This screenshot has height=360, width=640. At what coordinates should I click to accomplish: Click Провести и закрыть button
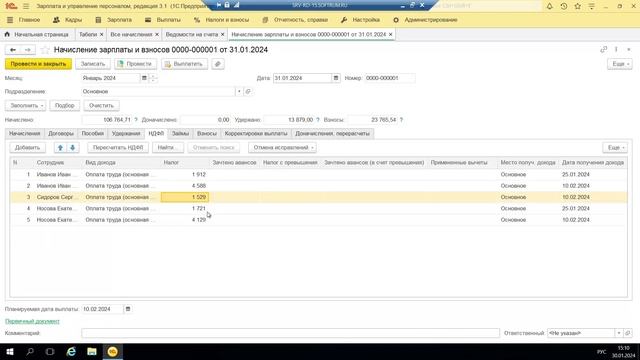[38, 64]
